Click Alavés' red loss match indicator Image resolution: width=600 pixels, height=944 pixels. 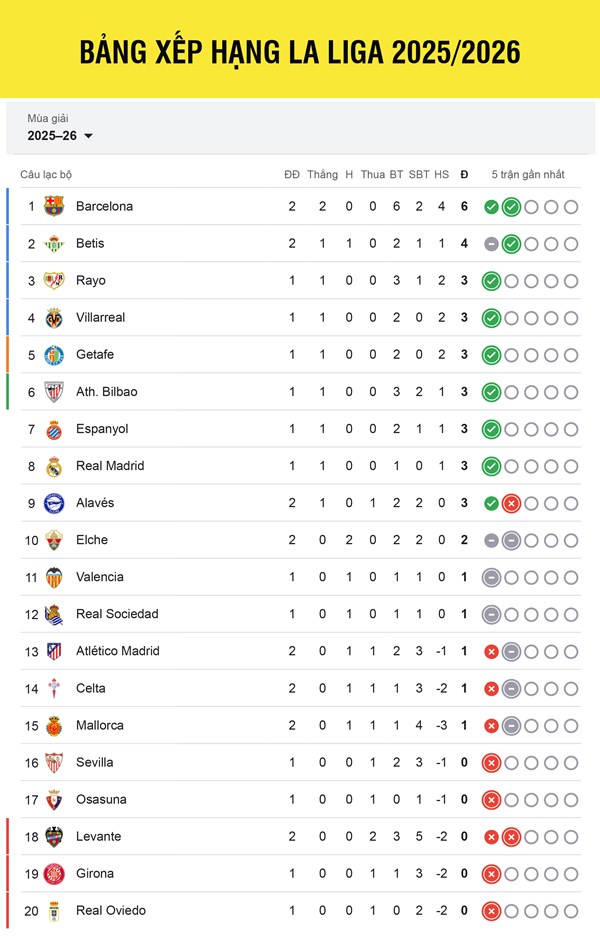[x=511, y=503]
